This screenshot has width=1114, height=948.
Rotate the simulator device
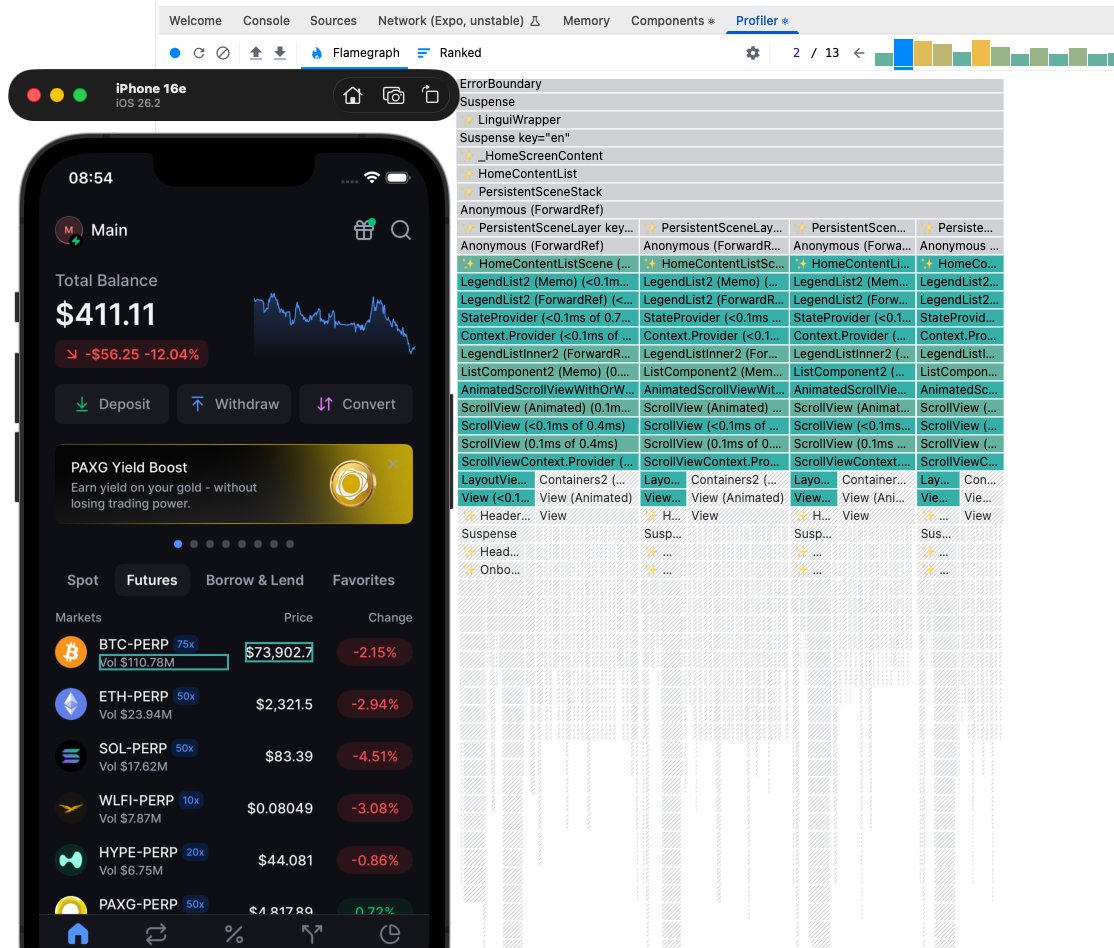[431, 95]
